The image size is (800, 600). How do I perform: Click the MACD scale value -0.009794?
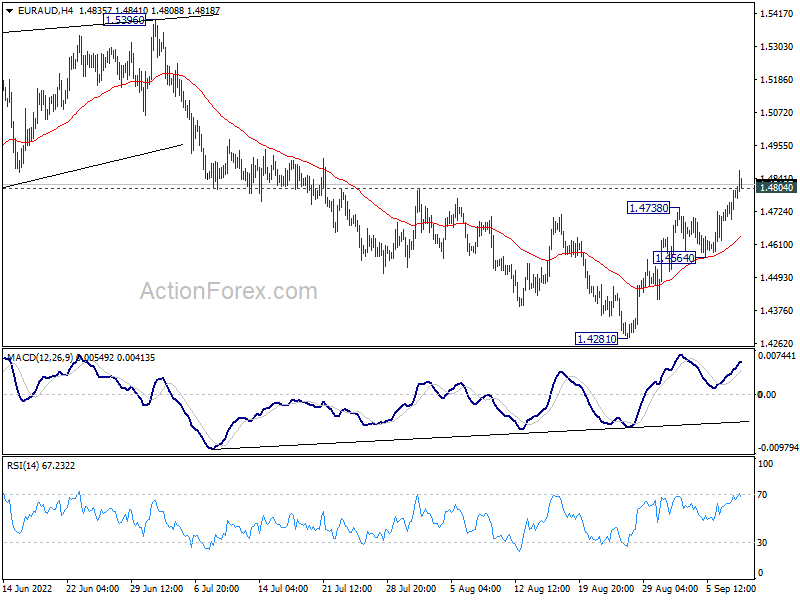click(778, 447)
